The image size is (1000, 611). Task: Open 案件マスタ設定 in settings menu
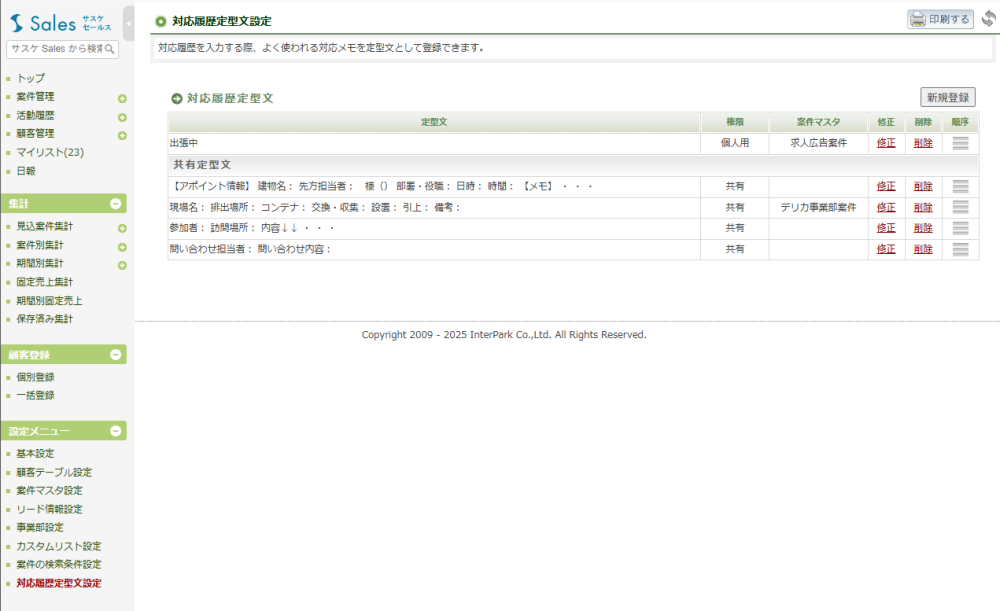(x=49, y=490)
